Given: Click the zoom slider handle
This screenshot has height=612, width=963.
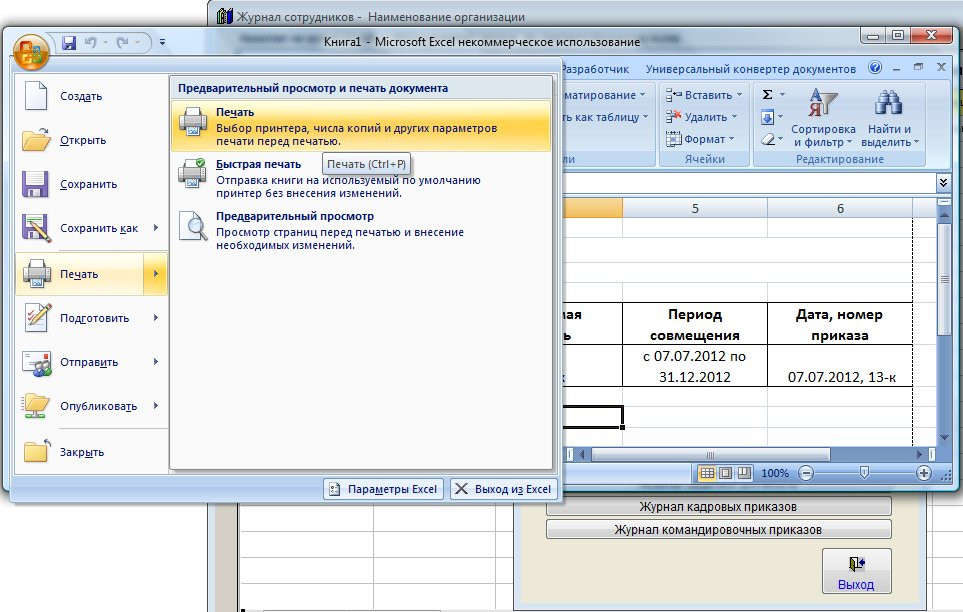Looking at the screenshot, I should pos(864,473).
